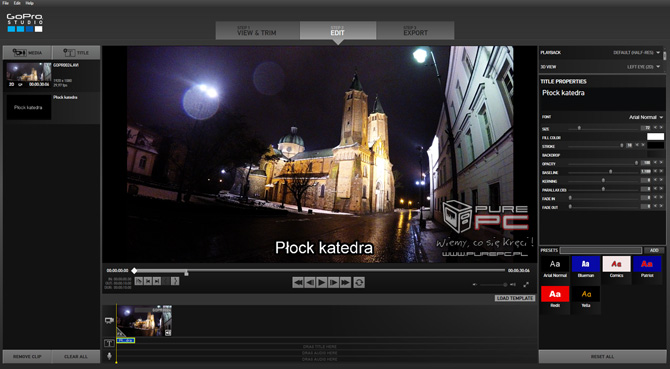Click the Baseline slider handle
This screenshot has width=670, height=369.
[x=611, y=171]
